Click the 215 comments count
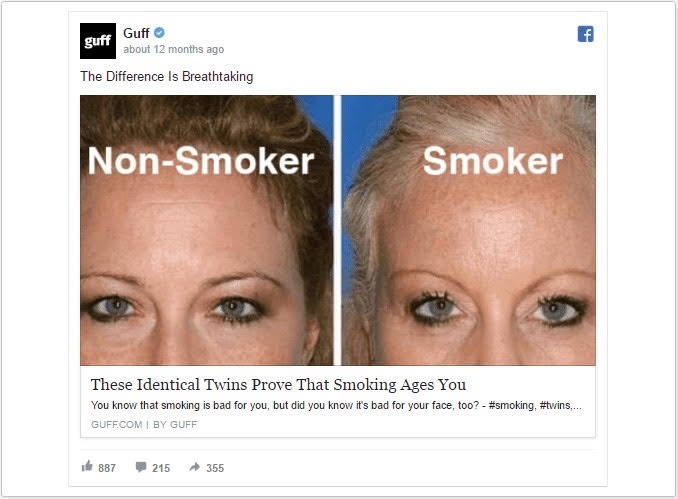Image resolution: width=678 pixels, height=499 pixels. (161, 468)
